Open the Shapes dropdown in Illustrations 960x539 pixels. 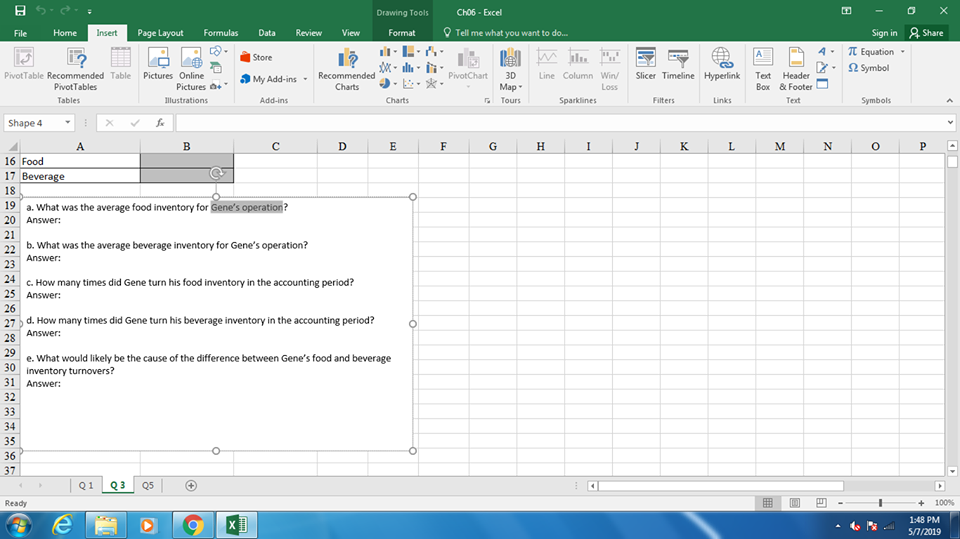(219, 51)
